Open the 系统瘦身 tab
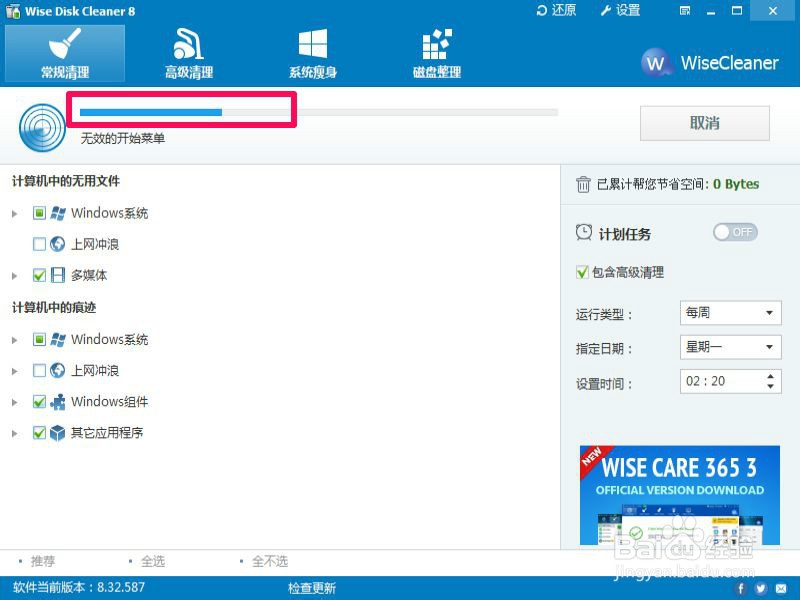Viewport: 800px width, 600px height. pyautogui.click(x=313, y=54)
